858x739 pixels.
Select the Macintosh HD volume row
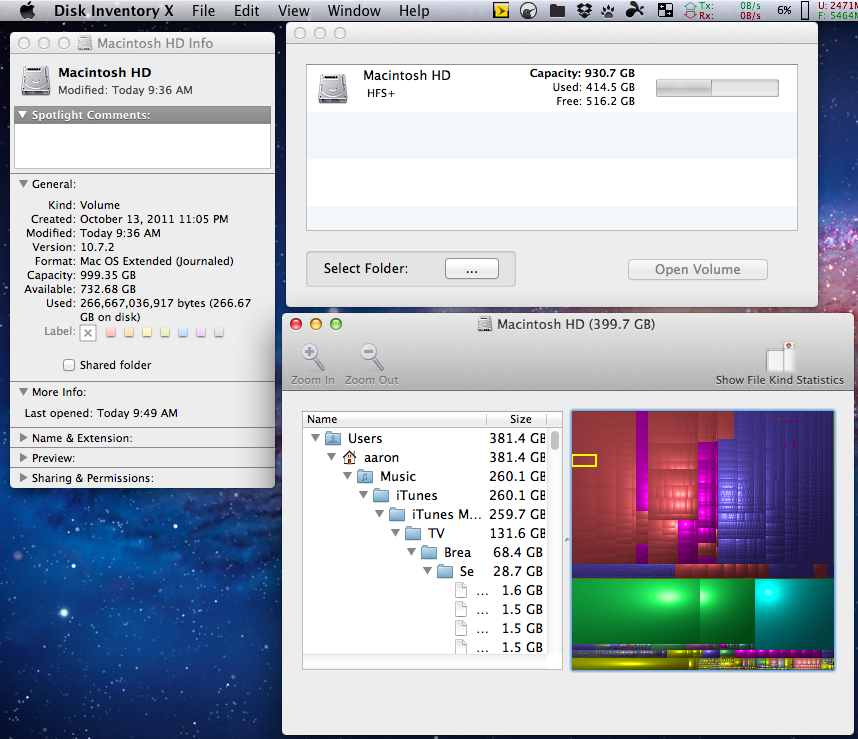(552, 88)
